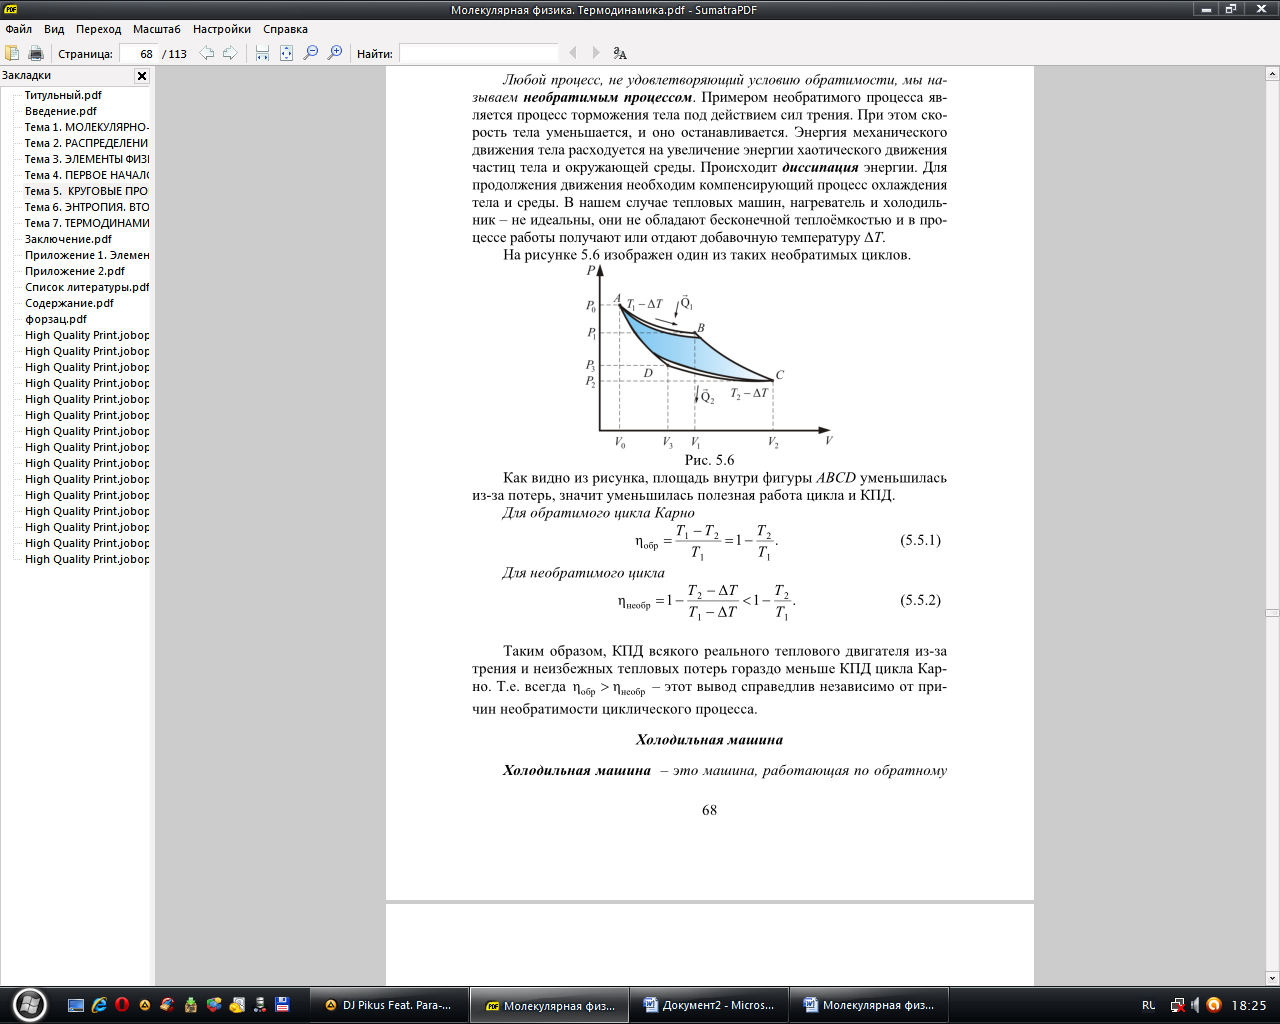Screen dimensions: 1280x1024
Task: Open bookmark Тема 4. ПЕРВОЕ НАЧАЛО
Action: [x=87, y=175]
